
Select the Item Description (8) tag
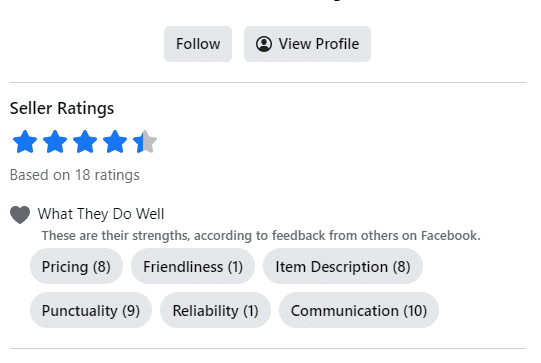coord(343,266)
